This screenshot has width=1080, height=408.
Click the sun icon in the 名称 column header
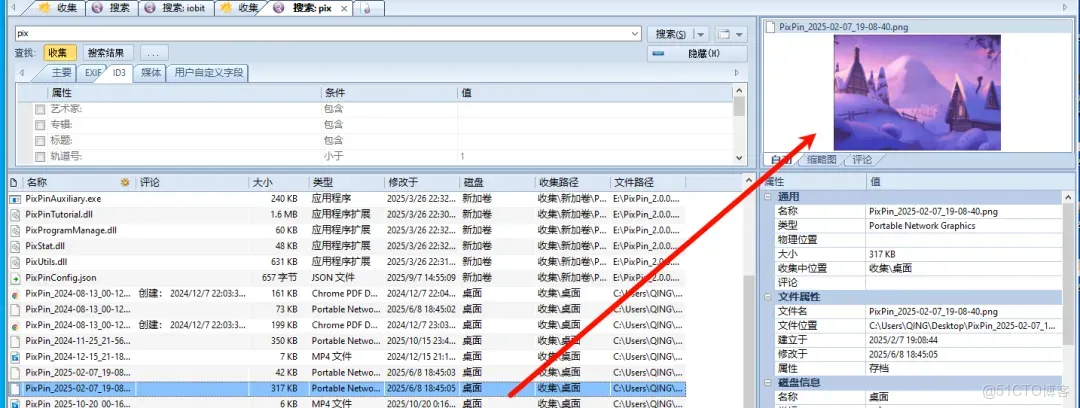coord(125,183)
